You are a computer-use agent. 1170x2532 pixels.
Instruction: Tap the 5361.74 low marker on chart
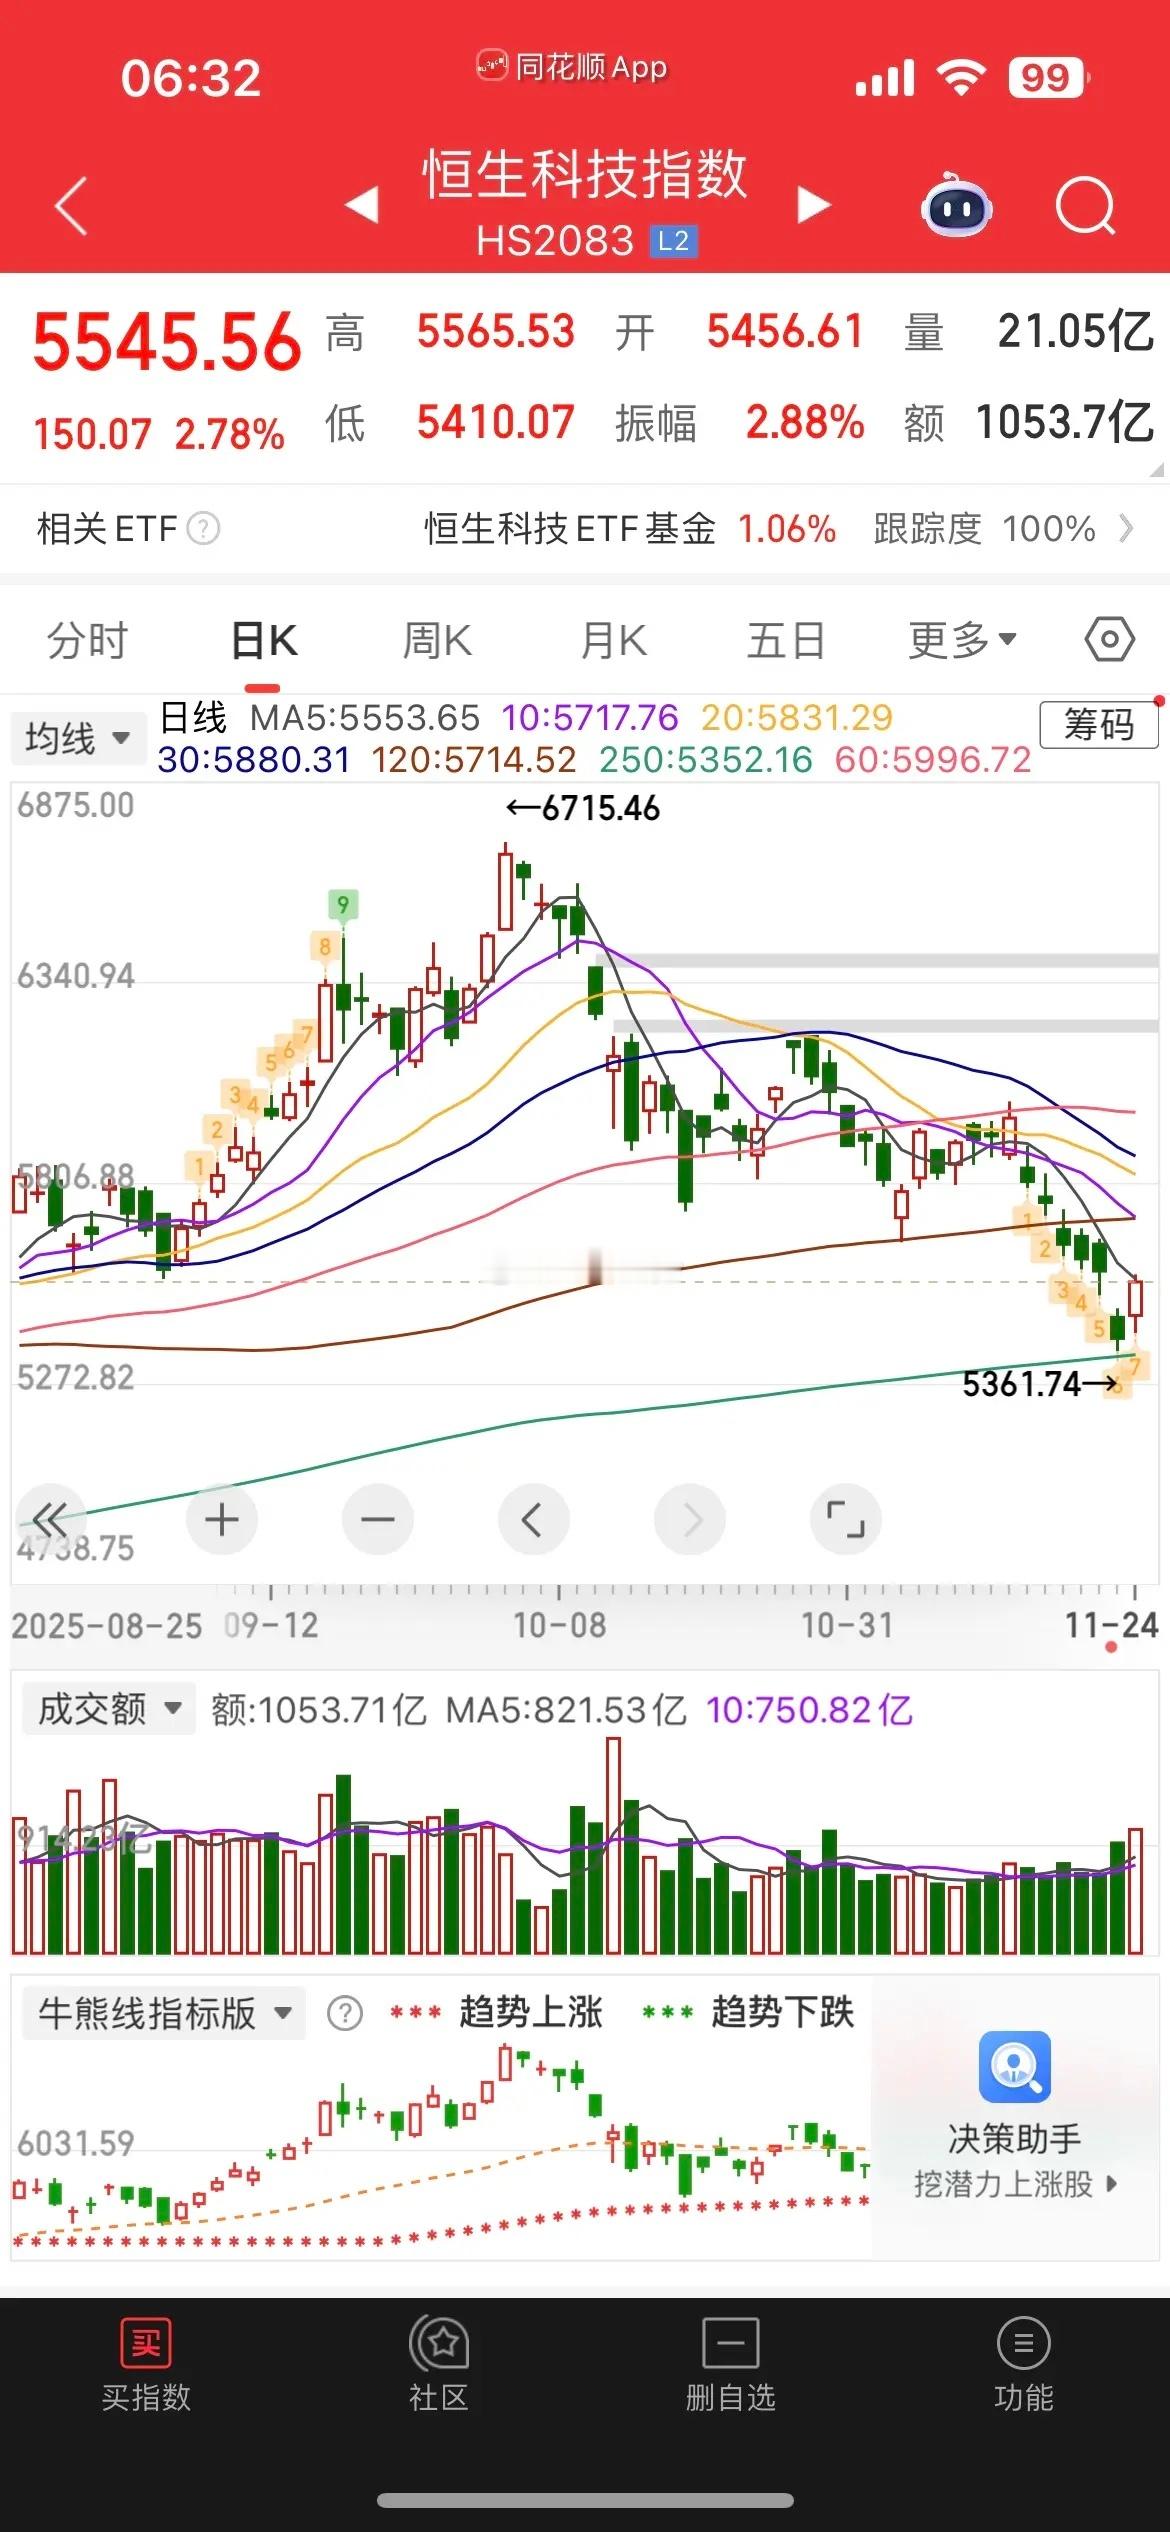(1040, 1384)
